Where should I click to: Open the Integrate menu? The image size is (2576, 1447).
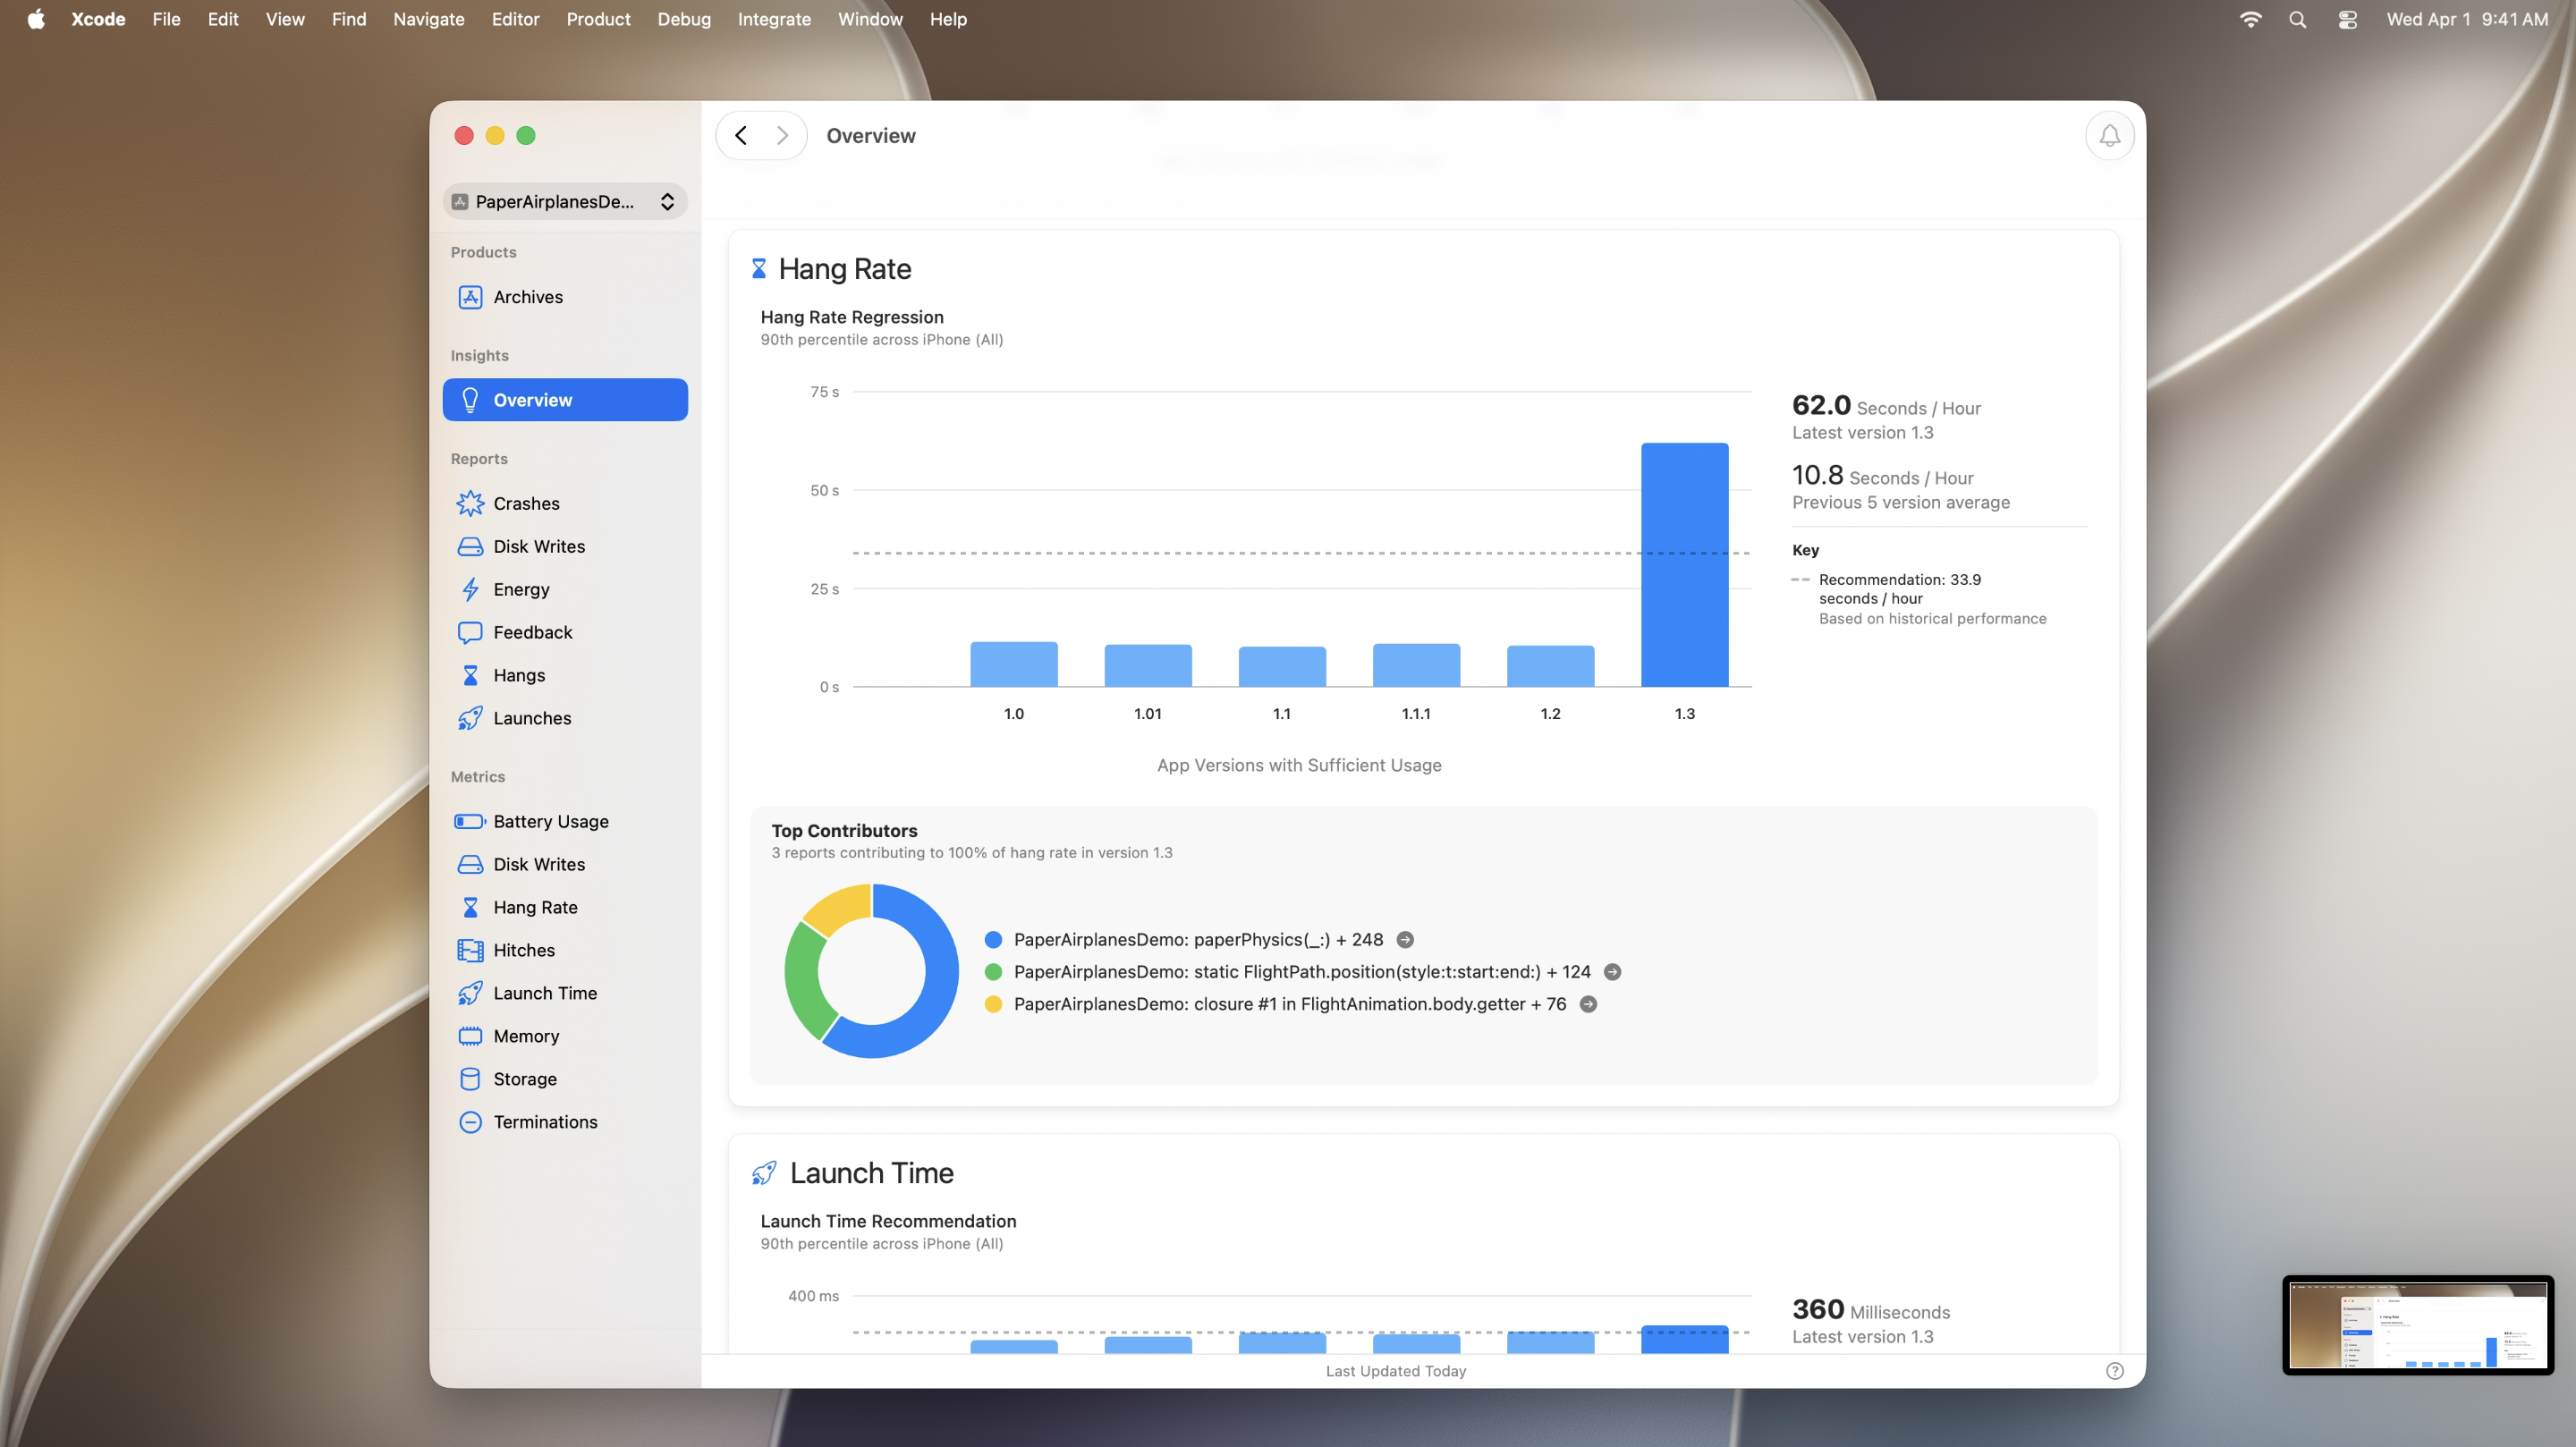click(774, 19)
